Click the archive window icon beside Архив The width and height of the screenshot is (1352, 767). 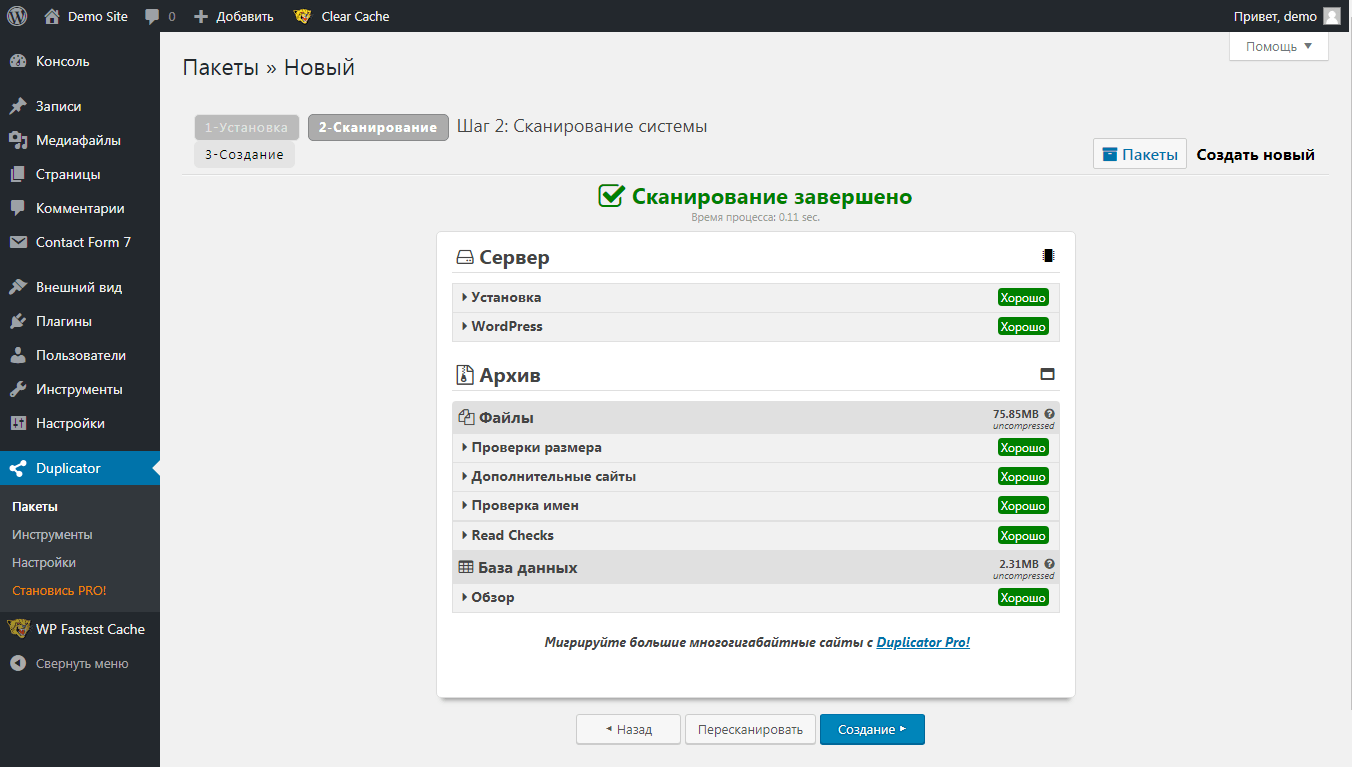1048,374
